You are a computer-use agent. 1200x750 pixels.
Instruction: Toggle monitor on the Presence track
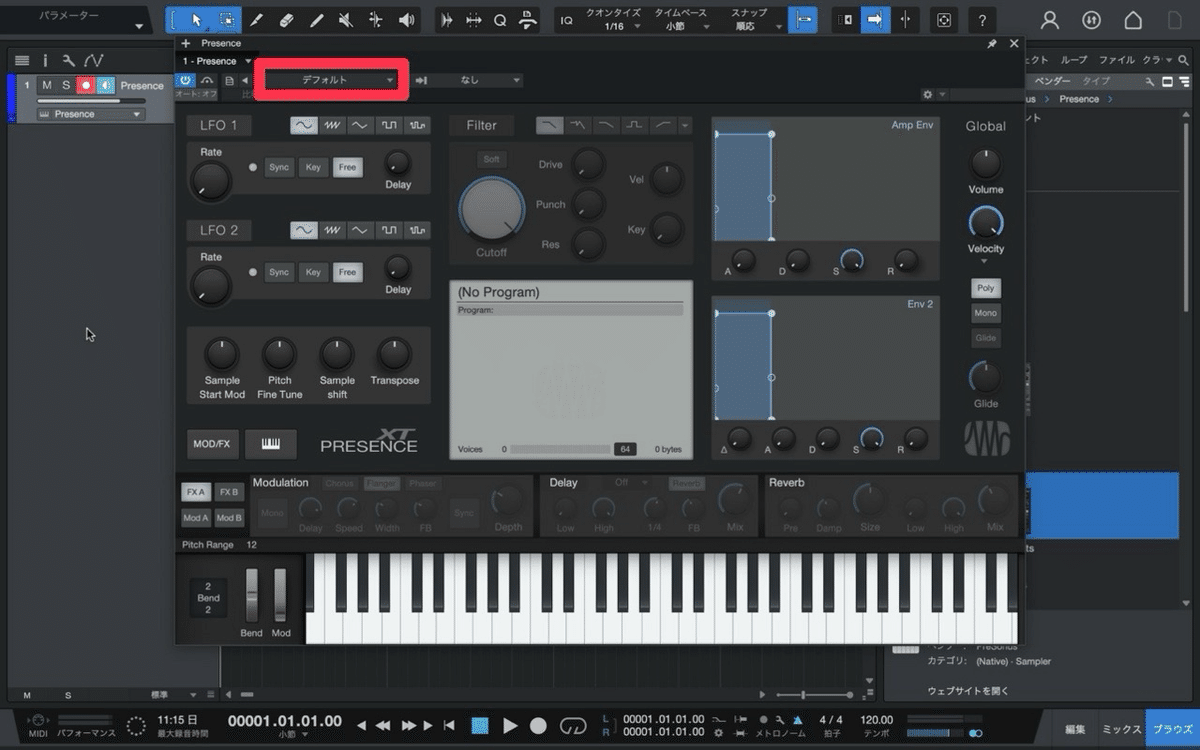click(x=105, y=85)
